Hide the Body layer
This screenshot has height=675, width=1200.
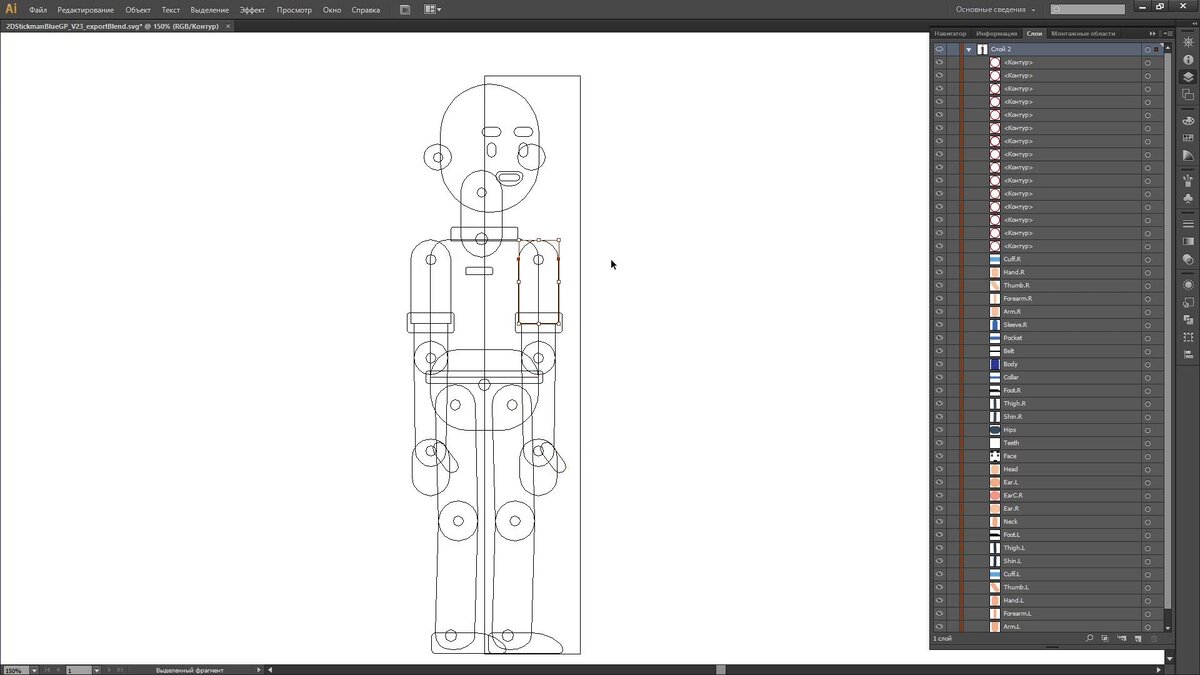click(939, 364)
